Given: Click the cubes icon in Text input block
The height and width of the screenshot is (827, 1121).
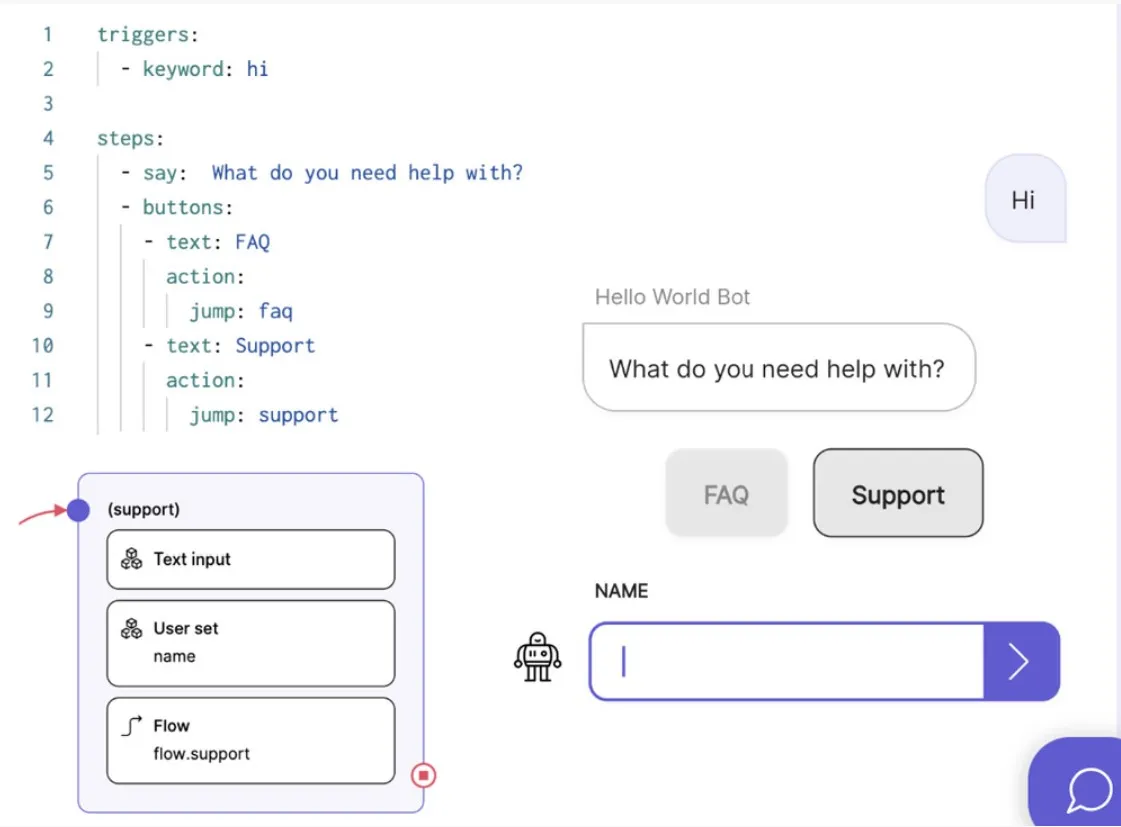Looking at the screenshot, I should pyautogui.click(x=132, y=560).
